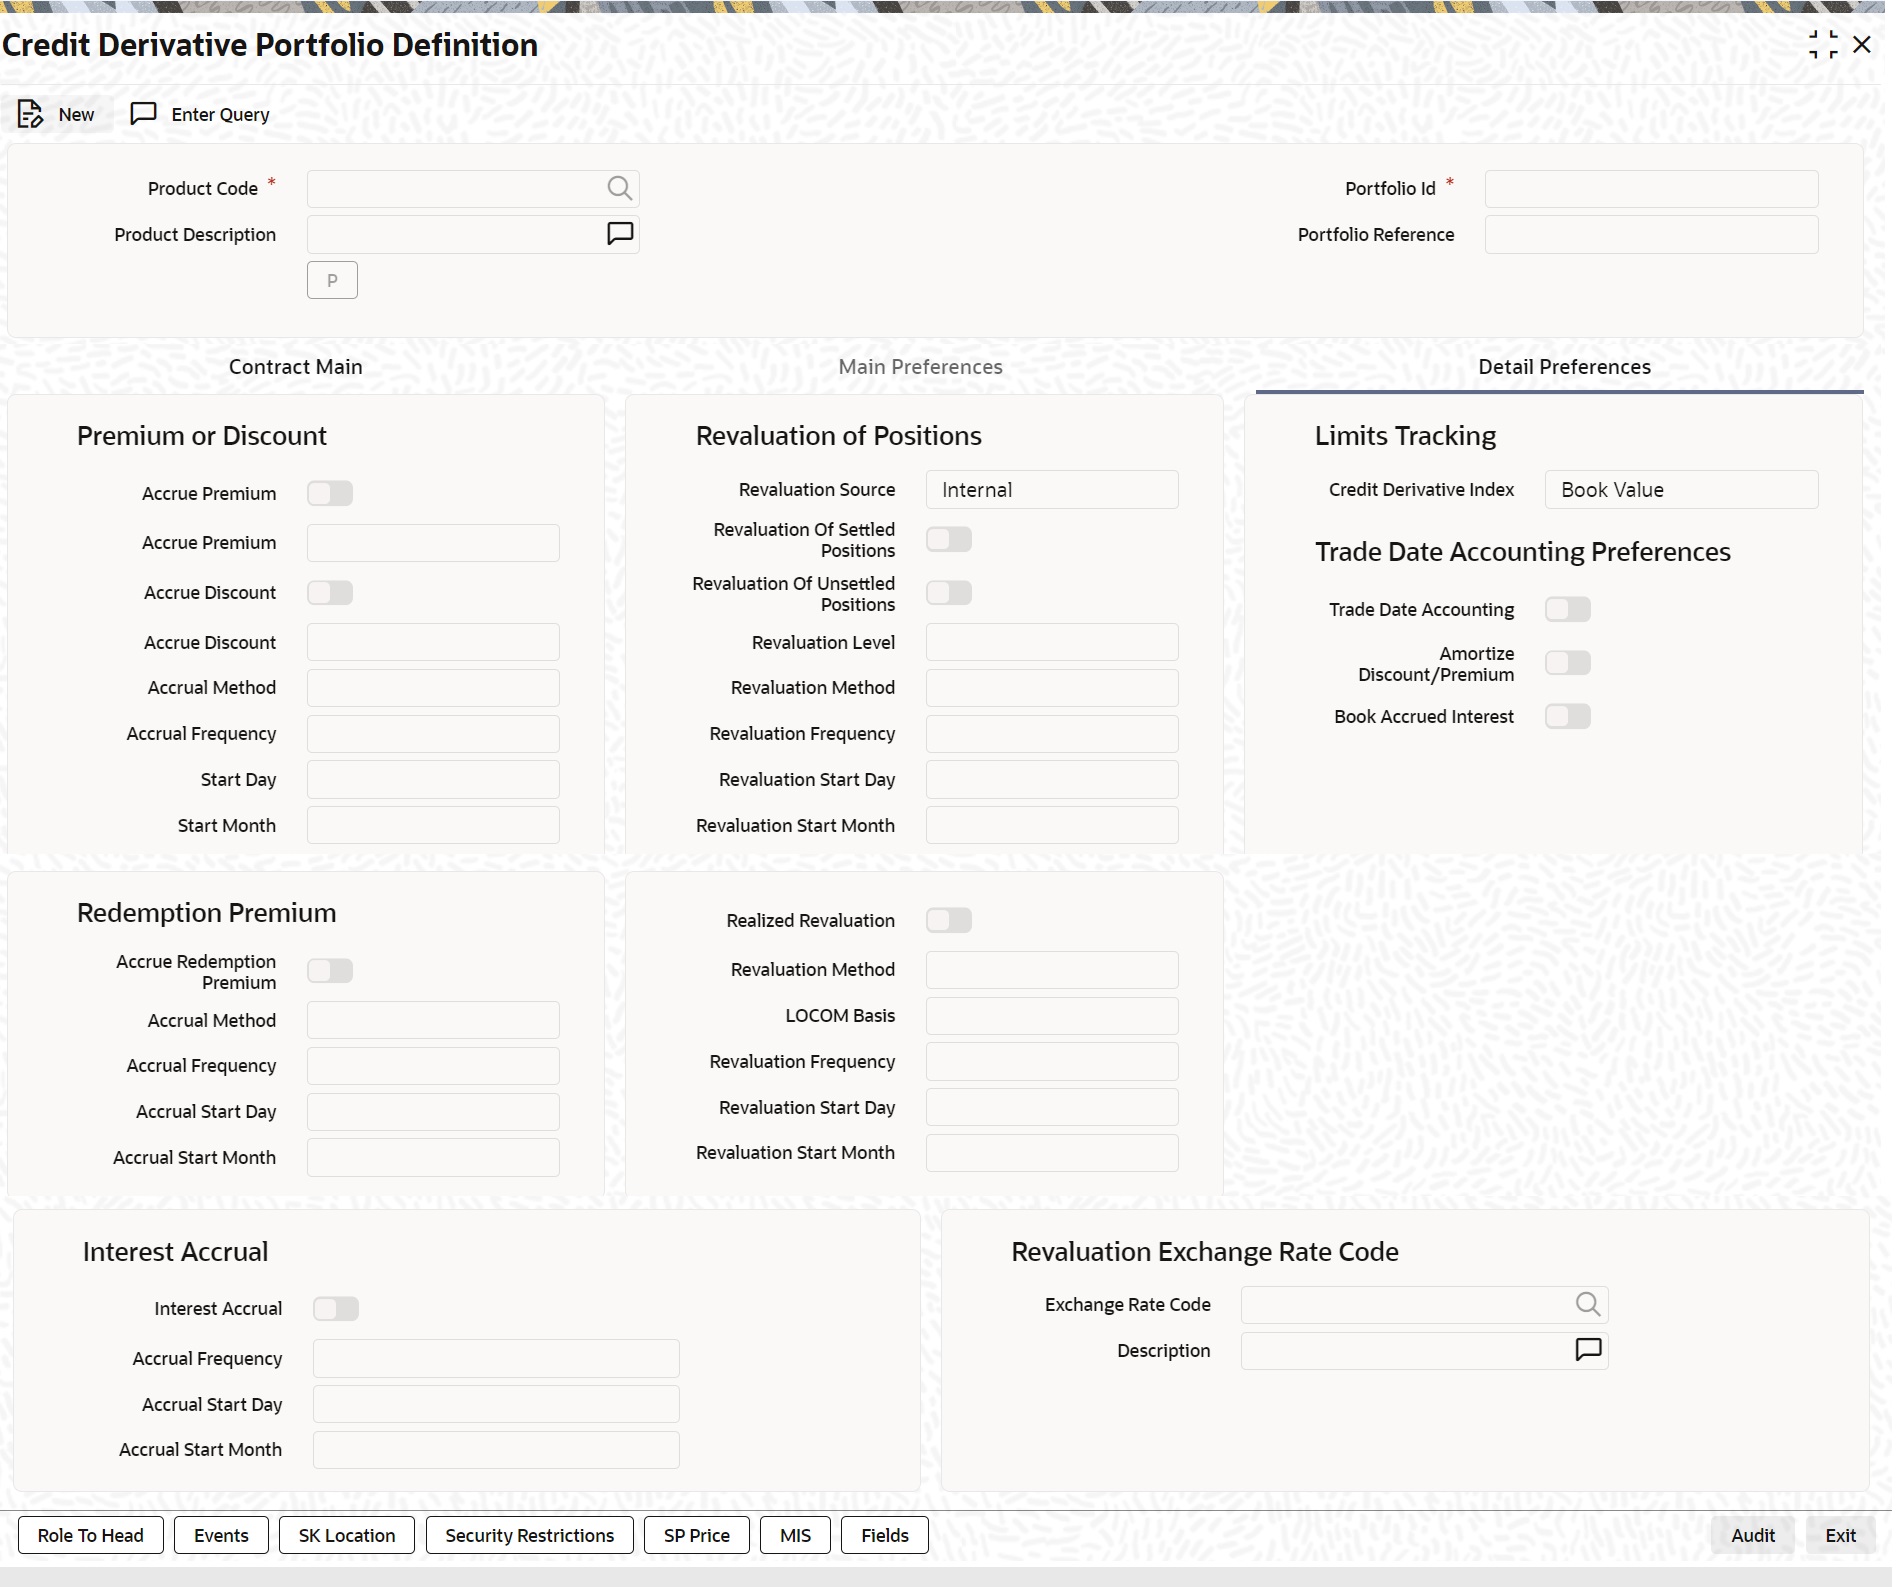Open the Product Description comment popup
Image resolution: width=1900 pixels, height=1587 pixels.
620,232
